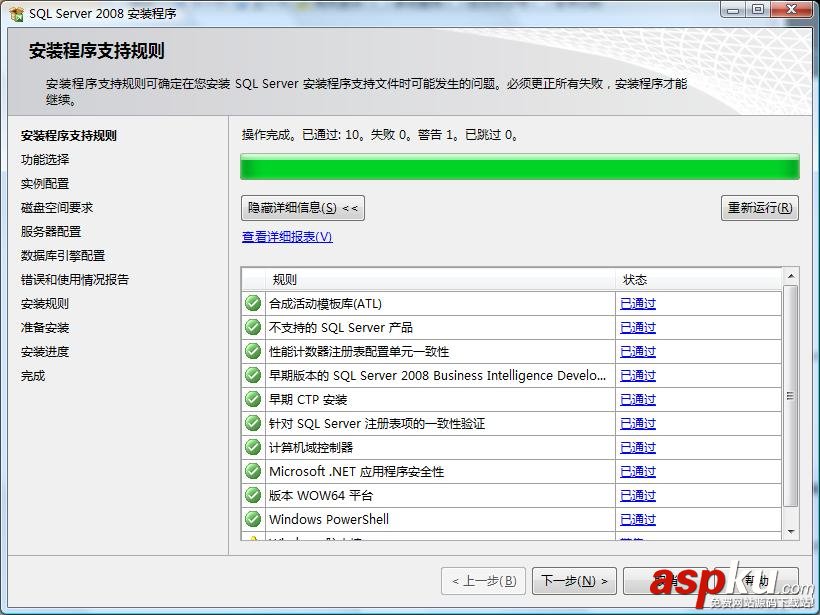Select 功能选择 step in sidebar

(x=45, y=160)
